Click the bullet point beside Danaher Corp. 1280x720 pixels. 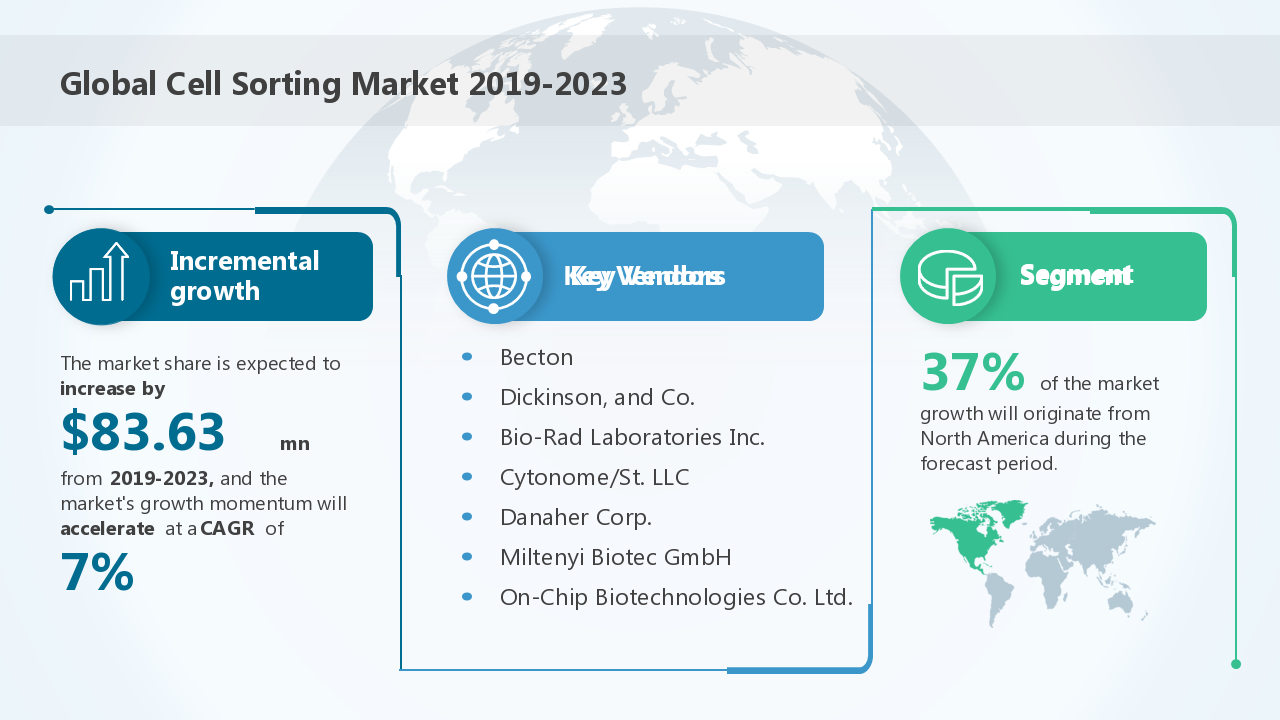tap(467, 517)
